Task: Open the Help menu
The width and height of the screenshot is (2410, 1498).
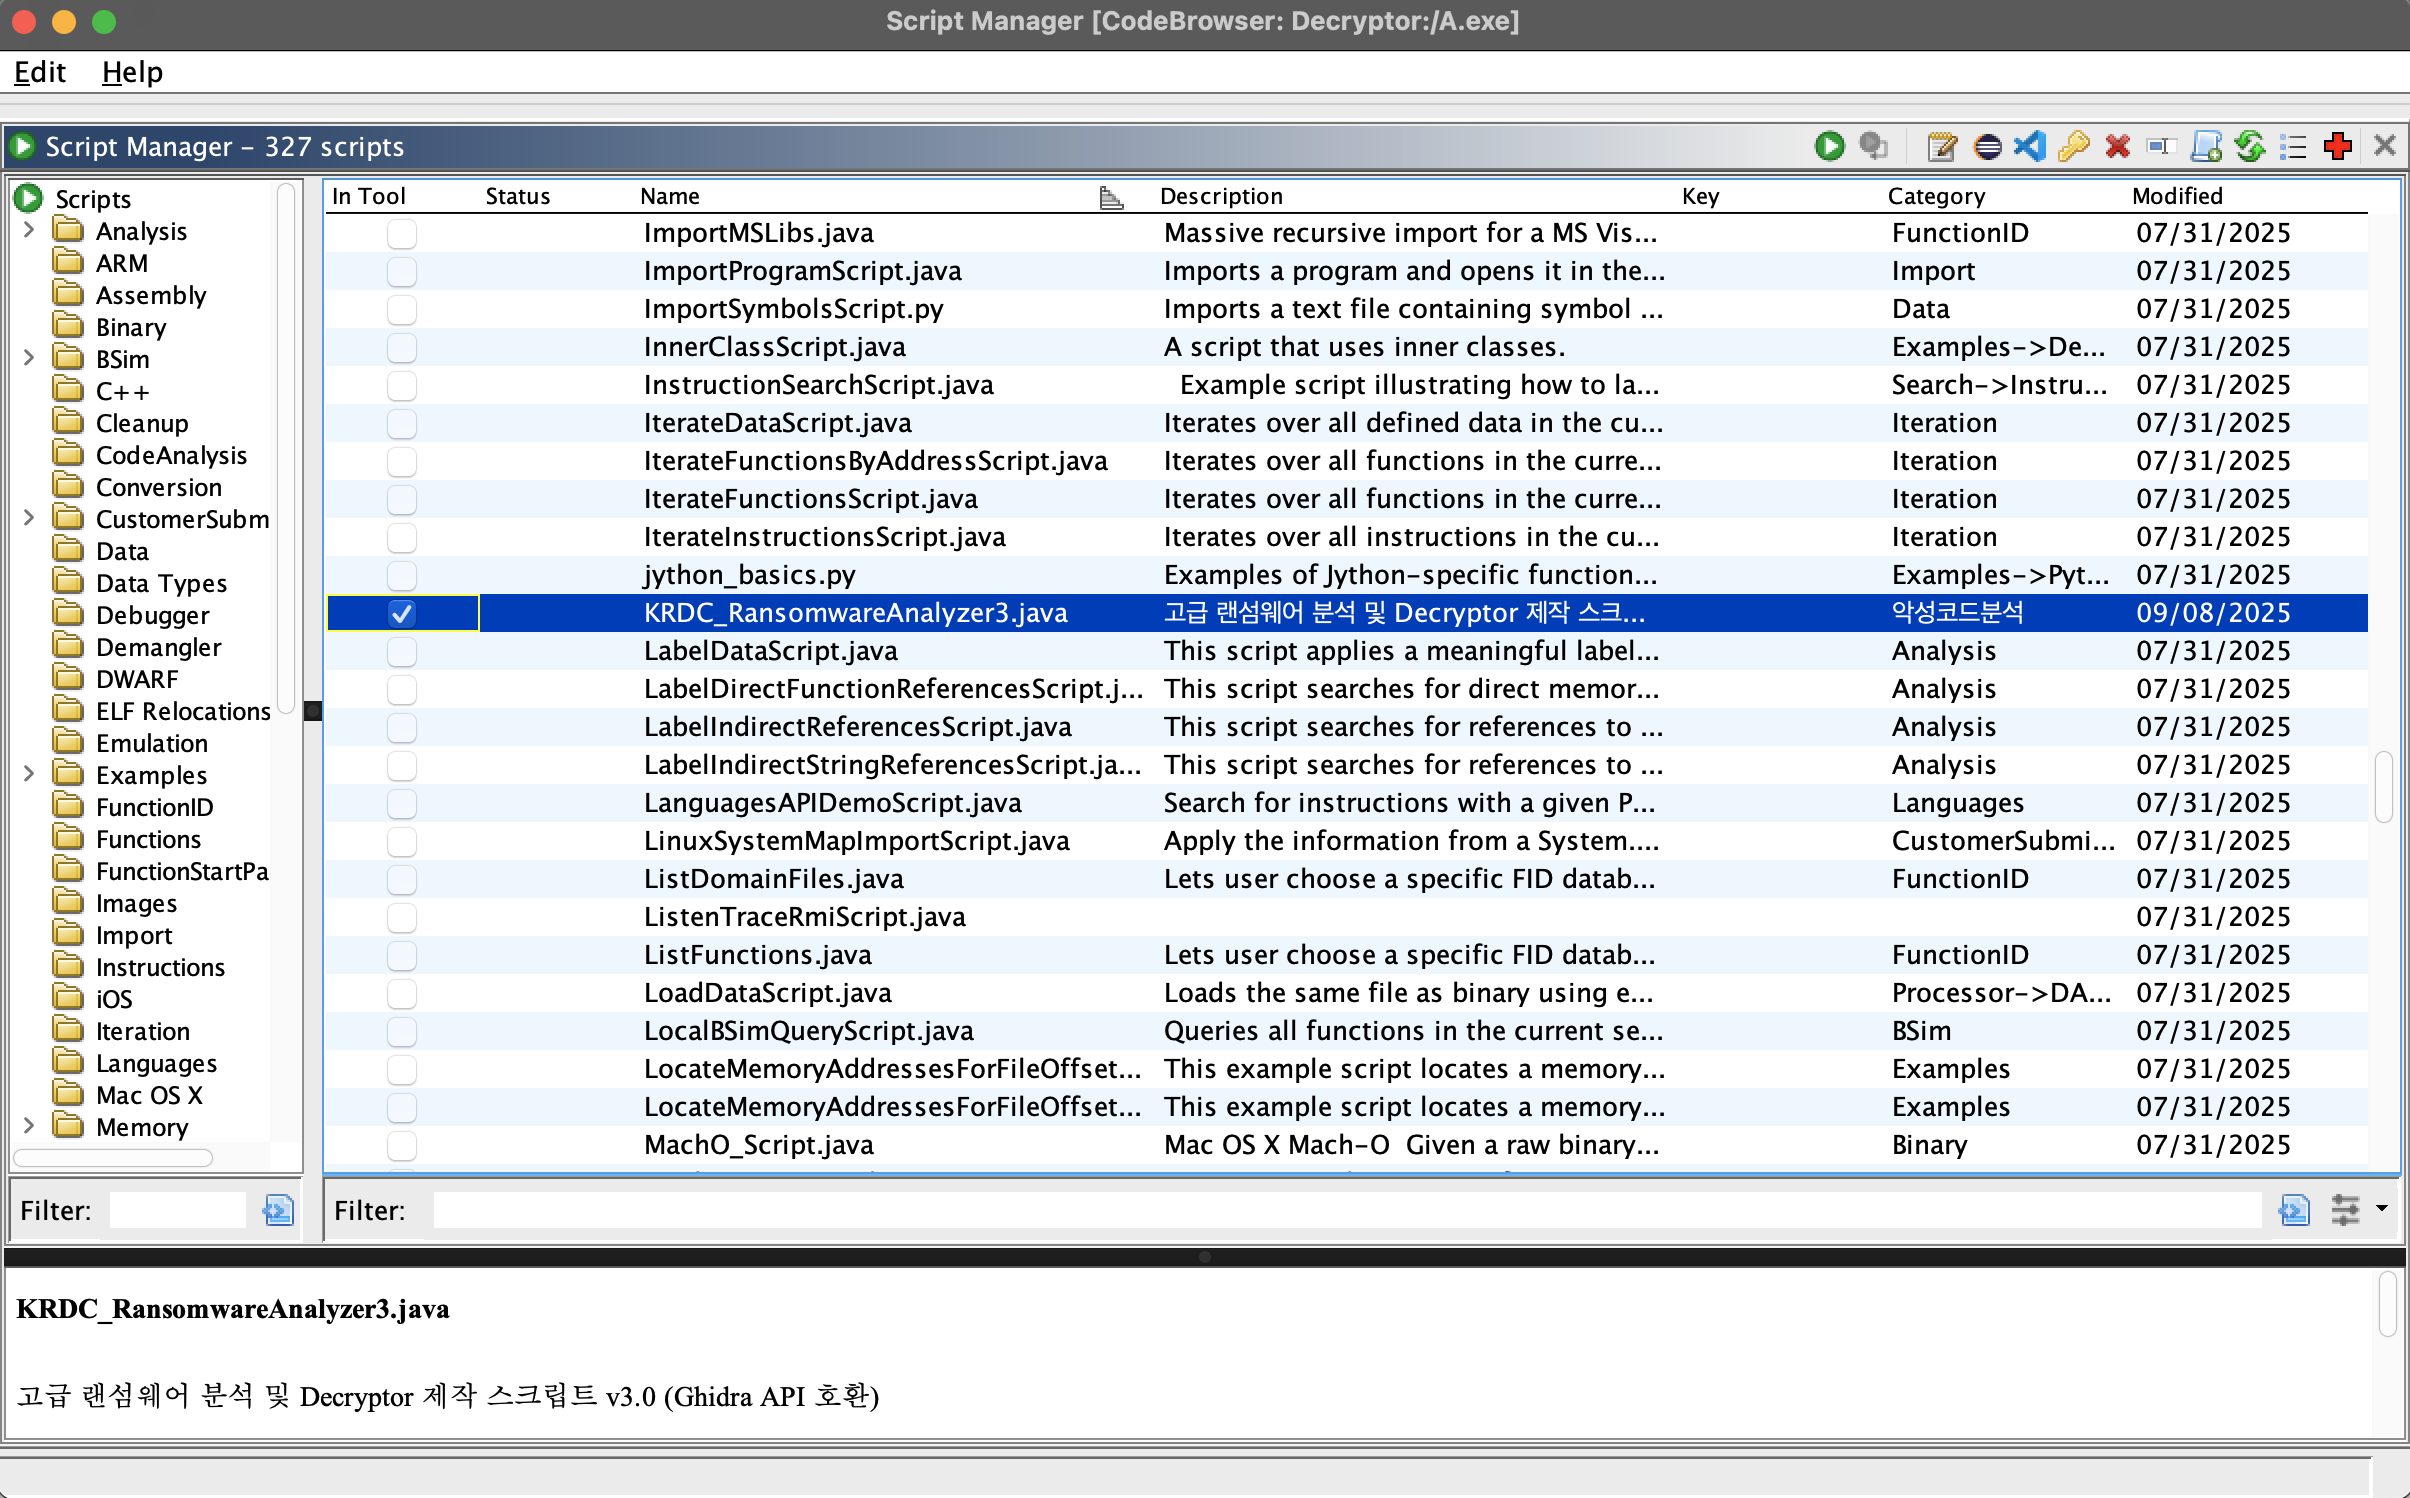Action: point(132,72)
